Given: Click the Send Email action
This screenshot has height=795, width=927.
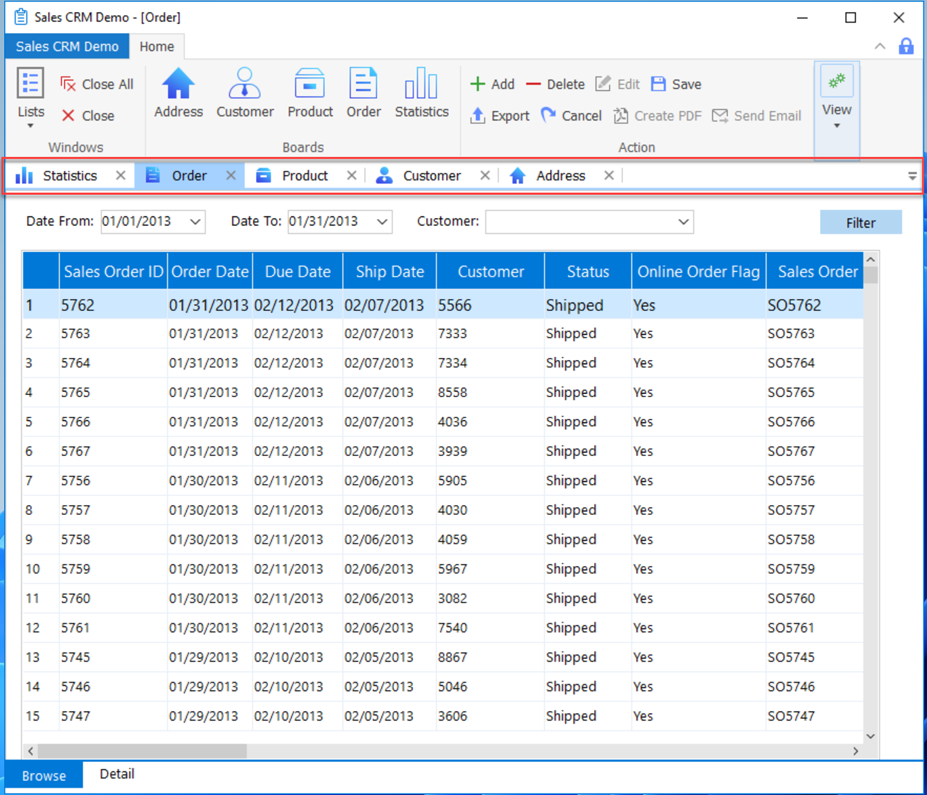Looking at the screenshot, I should point(756,115).
